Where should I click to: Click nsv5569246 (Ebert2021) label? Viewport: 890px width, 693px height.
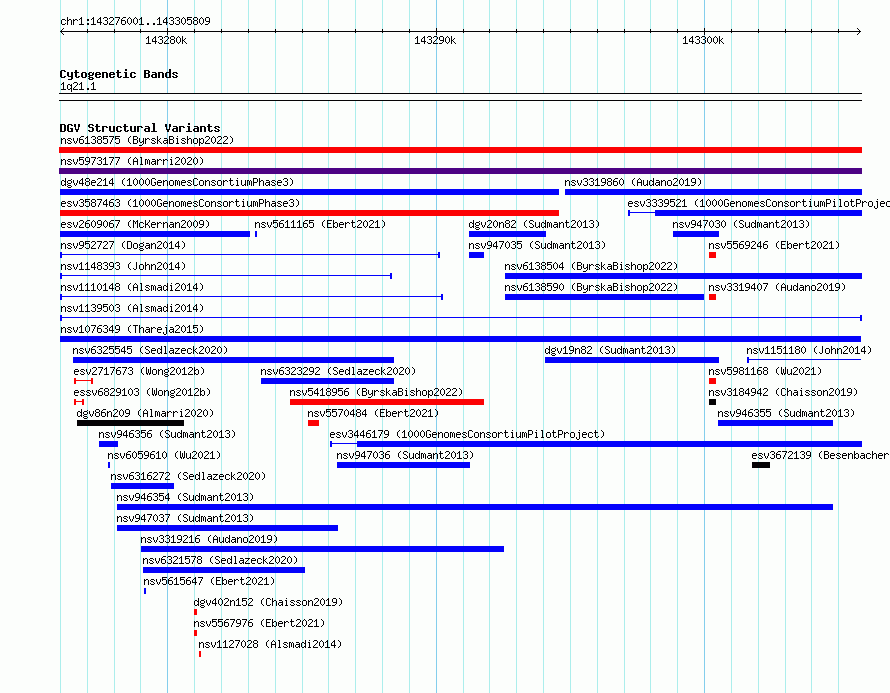774,245
